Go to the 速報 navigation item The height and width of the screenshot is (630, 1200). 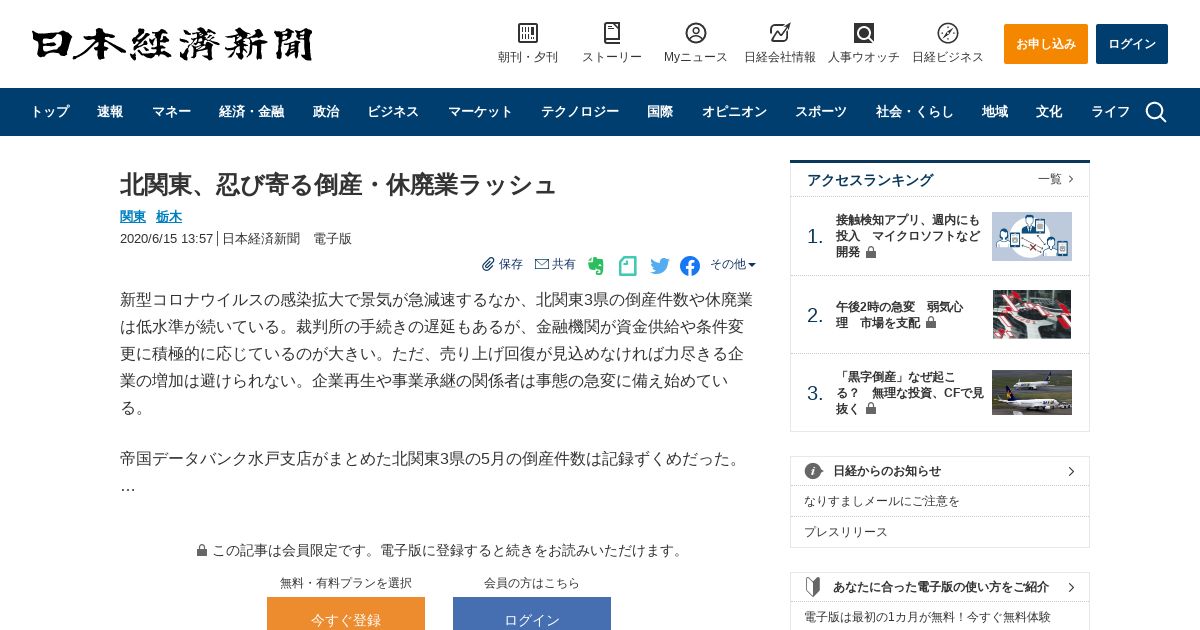click(110, 112)
